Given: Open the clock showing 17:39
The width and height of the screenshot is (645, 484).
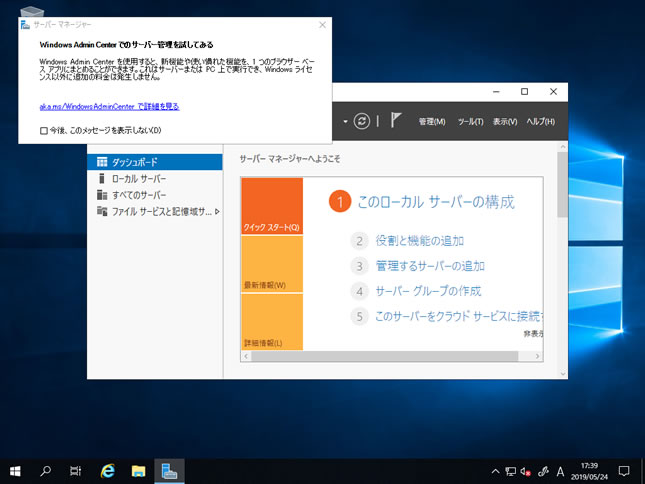Looking at the screenshot, I should [589, 471].
